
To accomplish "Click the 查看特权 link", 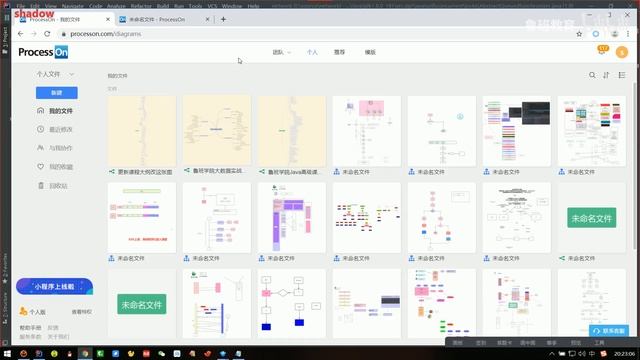I will 82,312.
